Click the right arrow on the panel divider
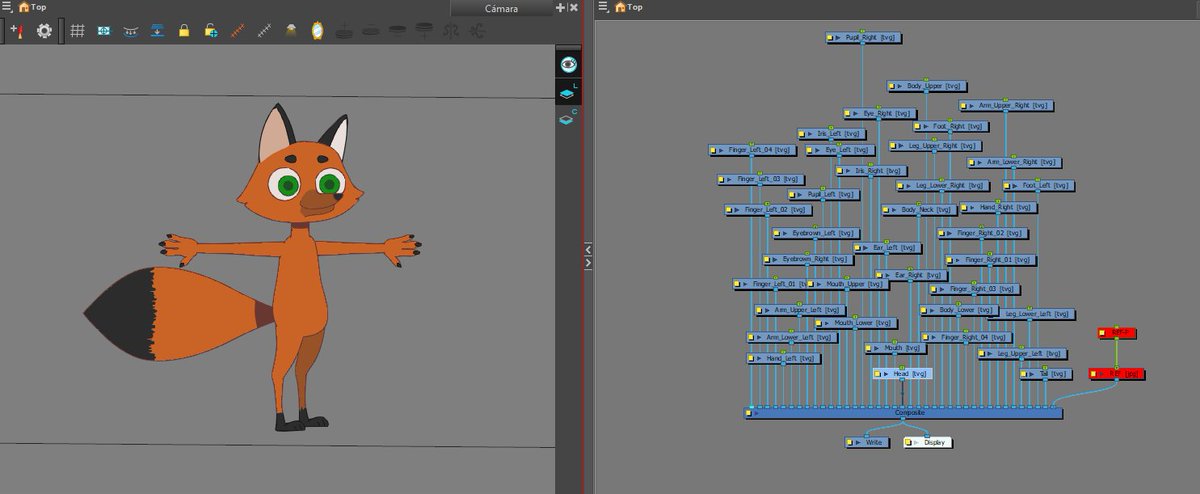1200x494 pixels. (588, 263)
